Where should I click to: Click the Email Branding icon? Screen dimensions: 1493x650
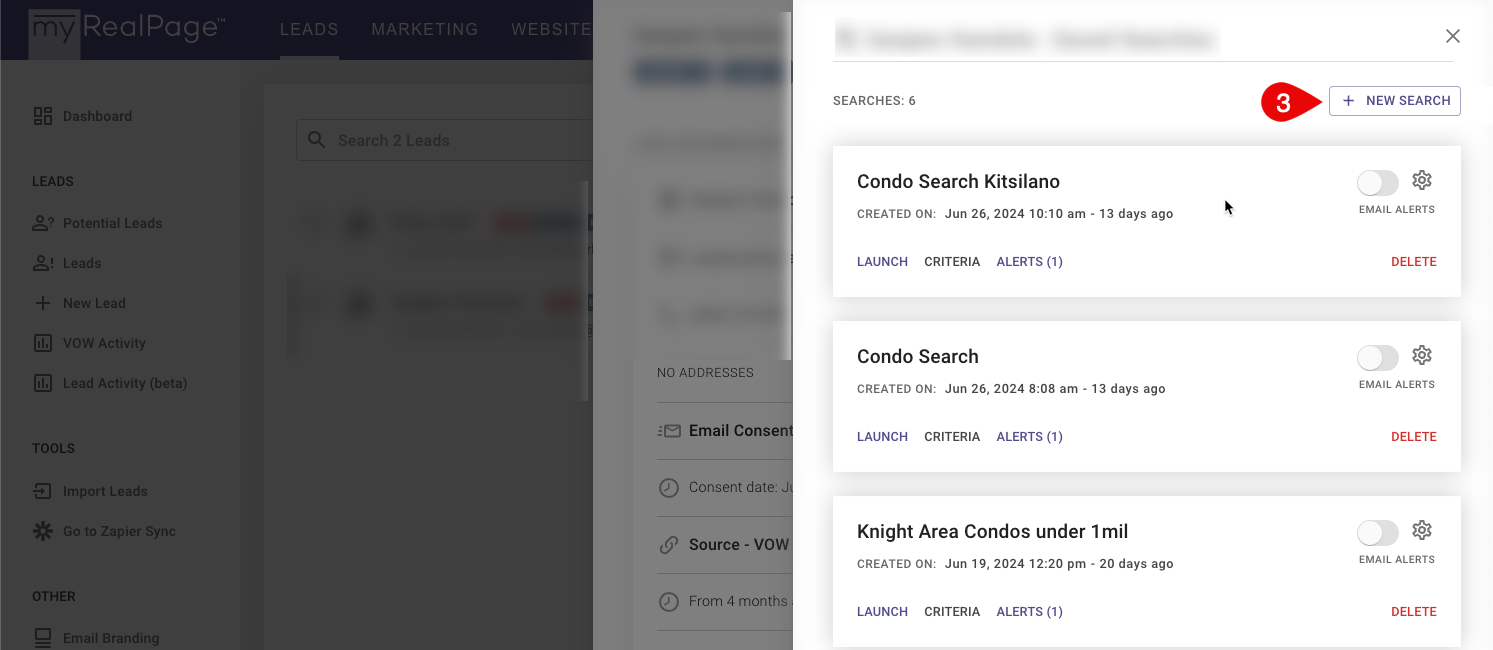(x=43, y=638)
